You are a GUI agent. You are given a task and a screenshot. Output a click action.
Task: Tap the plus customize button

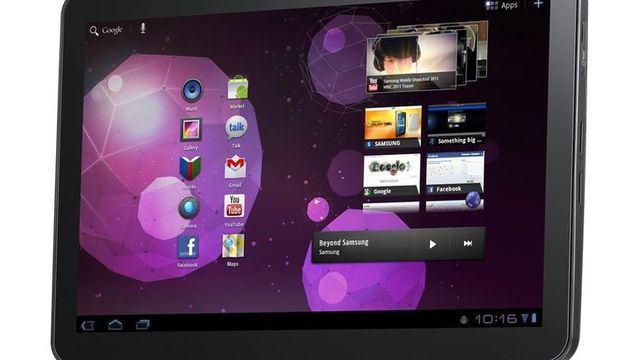point(538,4)
